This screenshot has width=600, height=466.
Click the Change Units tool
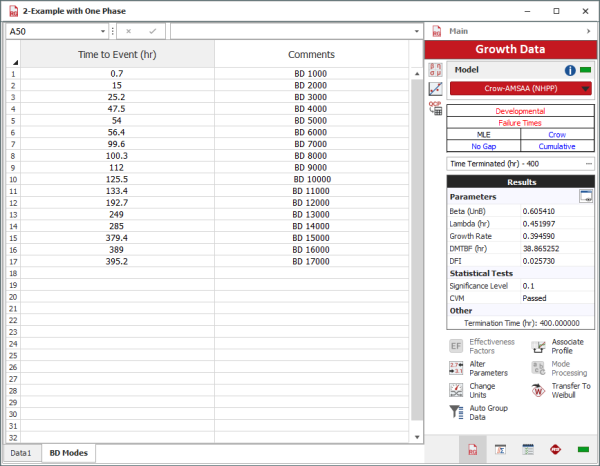(x=482, y=388)
